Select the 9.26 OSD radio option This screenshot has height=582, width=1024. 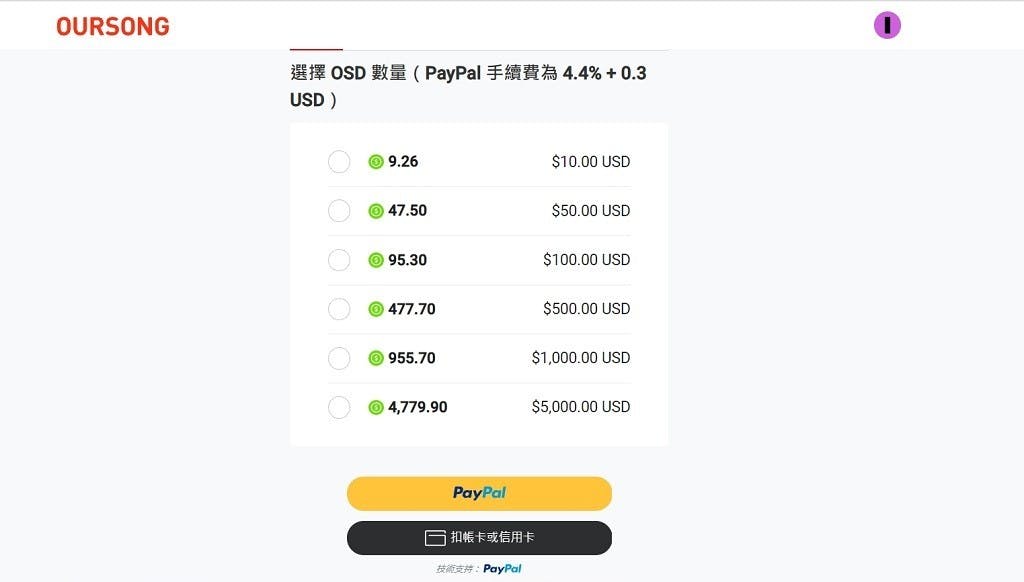pyautogui.click(x=339, y=162)
